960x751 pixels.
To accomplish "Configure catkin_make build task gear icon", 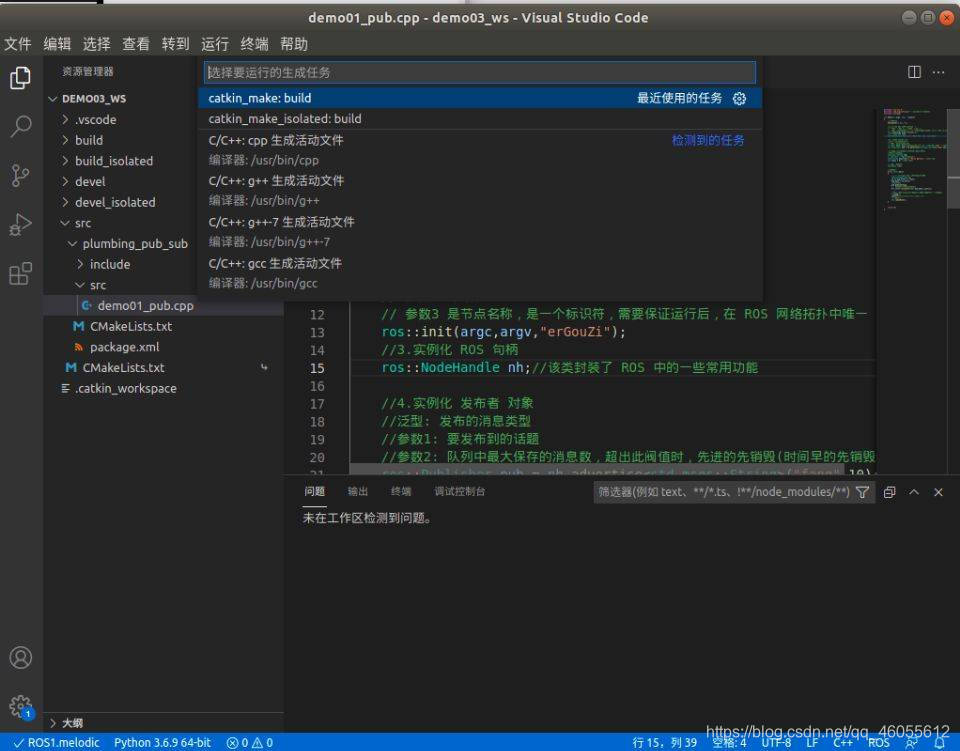I will (740, 99).
